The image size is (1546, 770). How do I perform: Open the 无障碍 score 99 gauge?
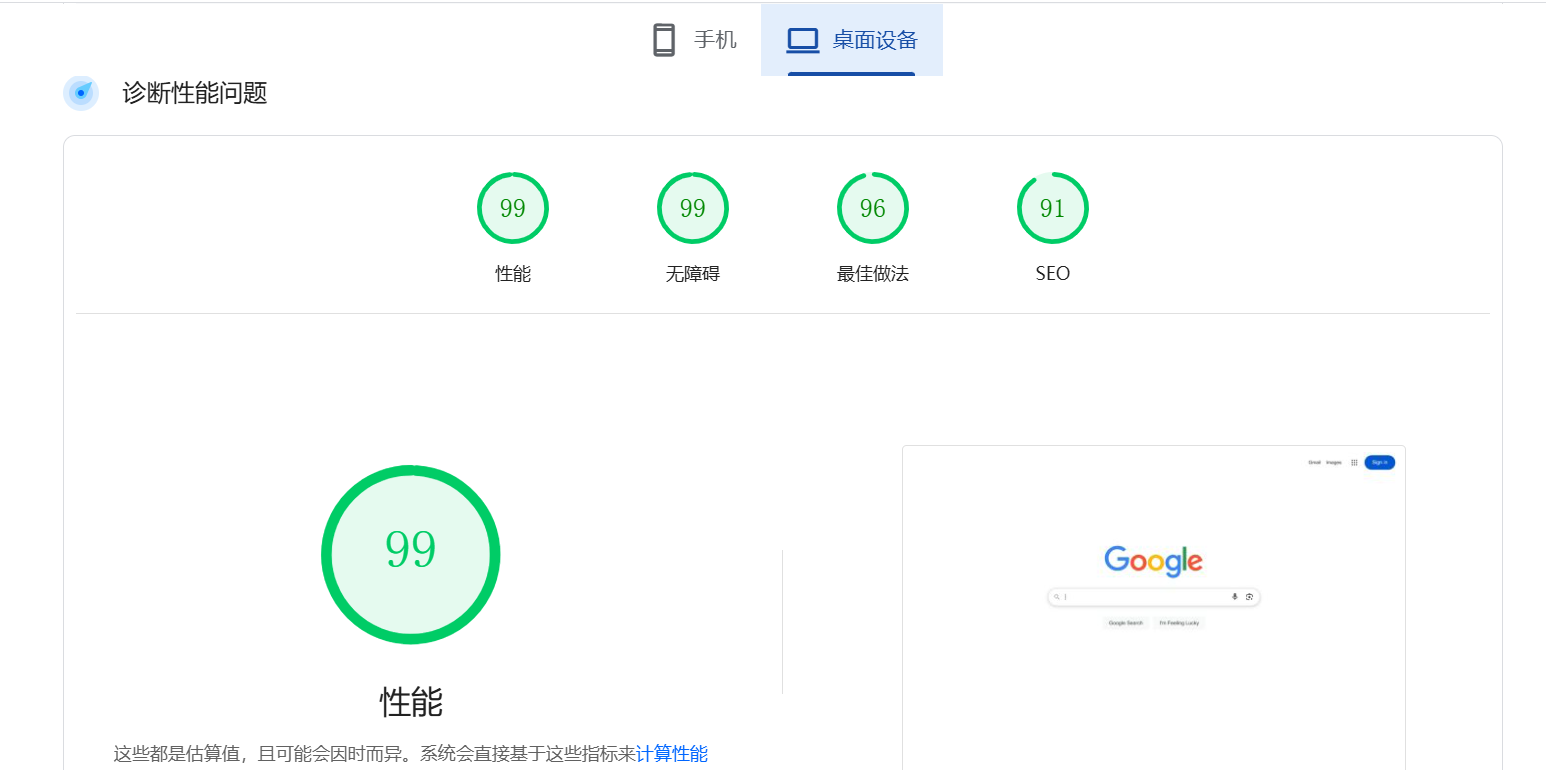click(x=693, y=208)
